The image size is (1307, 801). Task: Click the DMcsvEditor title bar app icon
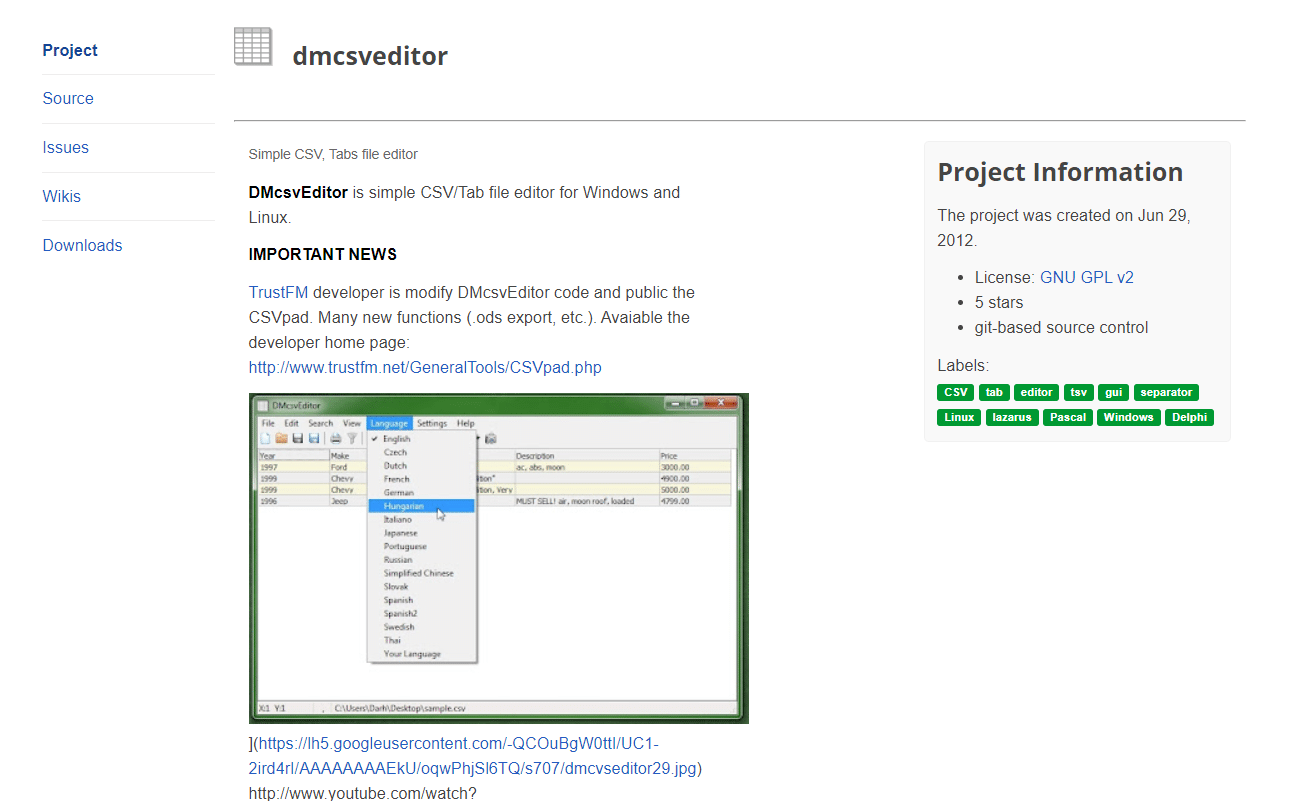pyautogui.click(x=263, y=406)
